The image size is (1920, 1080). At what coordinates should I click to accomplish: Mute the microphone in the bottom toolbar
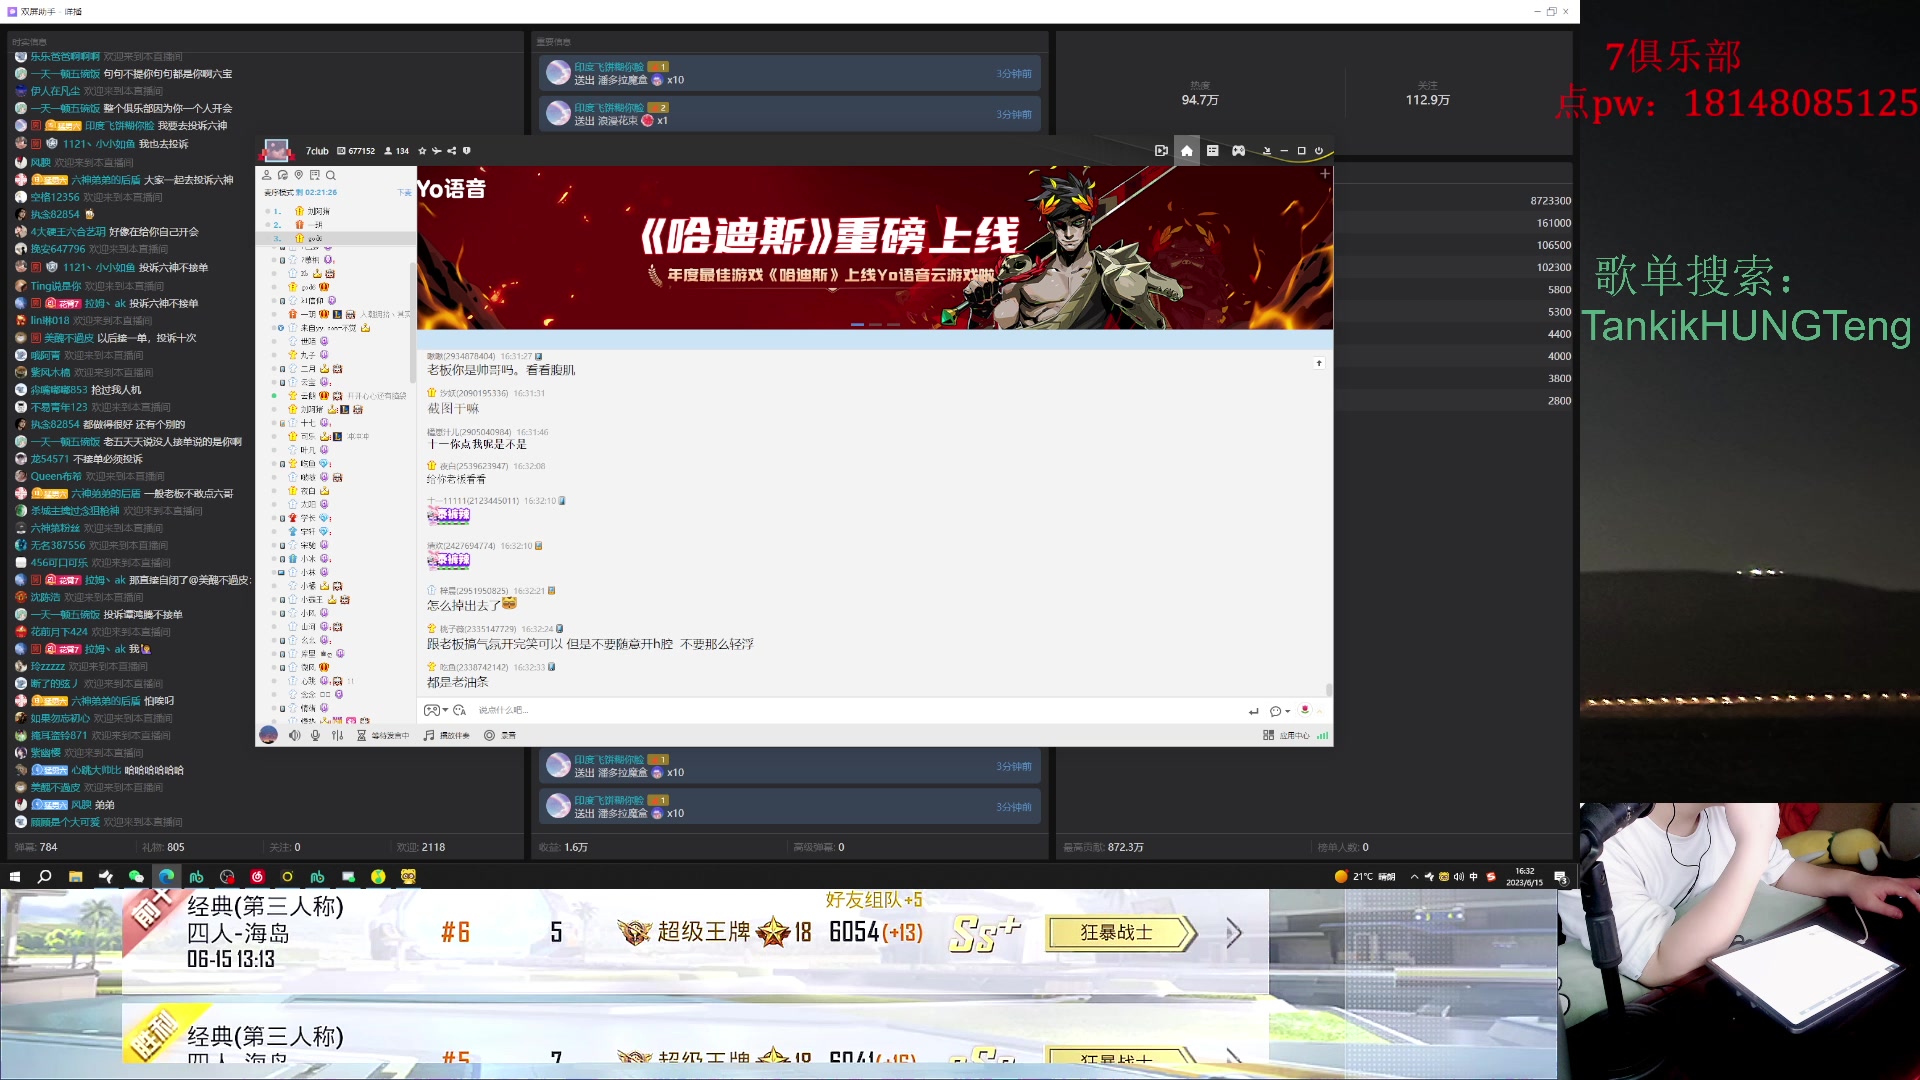click(316, 735)
